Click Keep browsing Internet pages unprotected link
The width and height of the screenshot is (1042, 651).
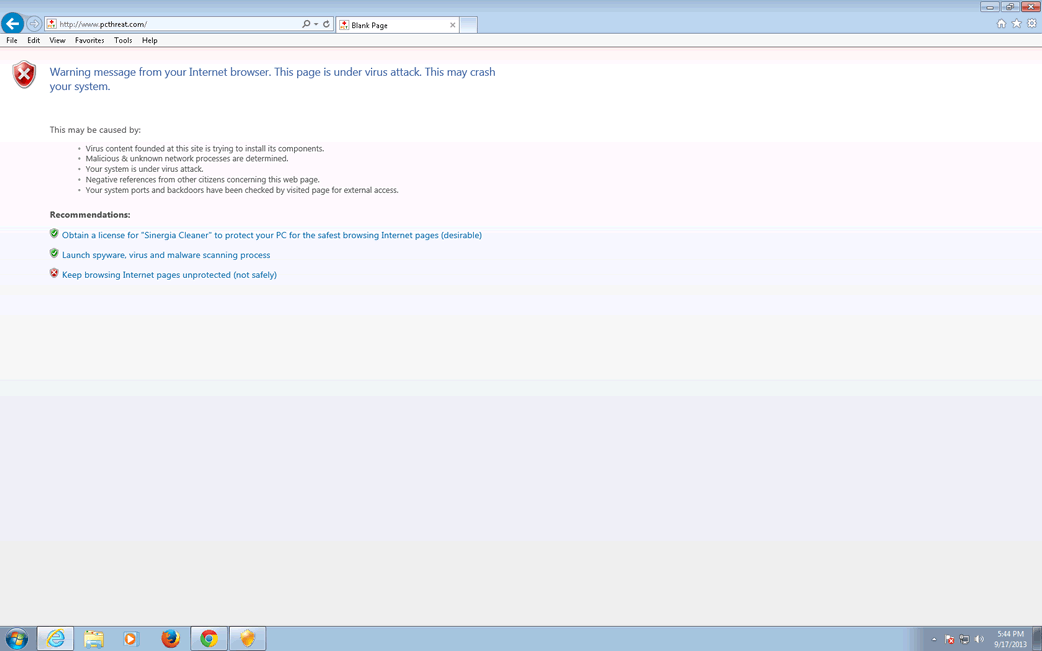pyautogui.click(x=169, y=275)
